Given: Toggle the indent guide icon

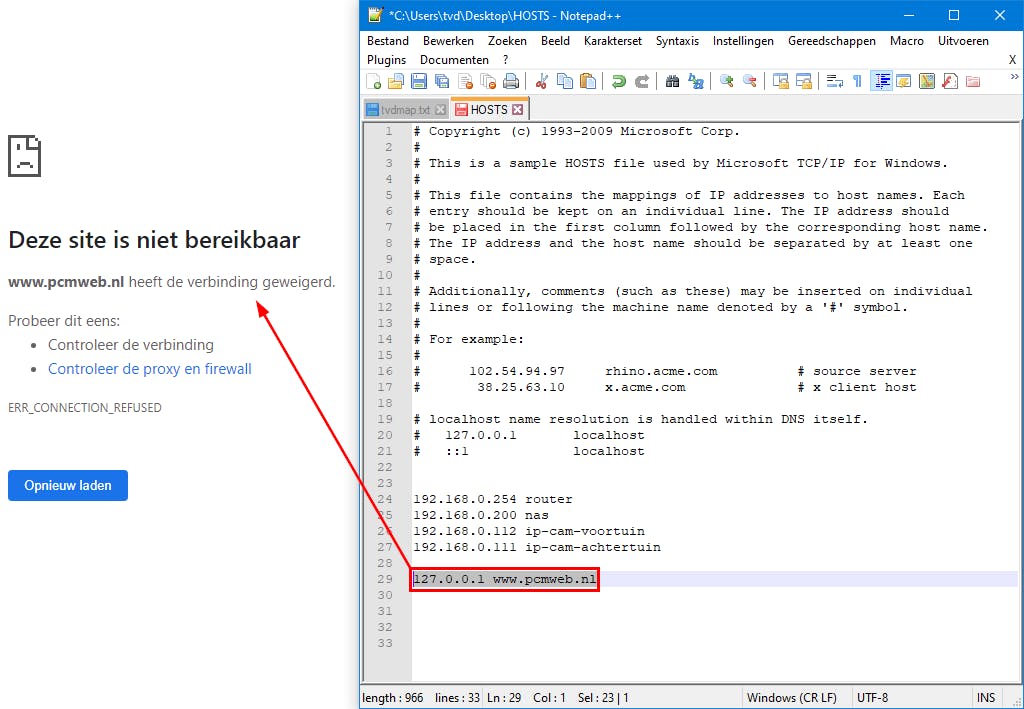Looking at the screenshot, I should coord(881,81).
